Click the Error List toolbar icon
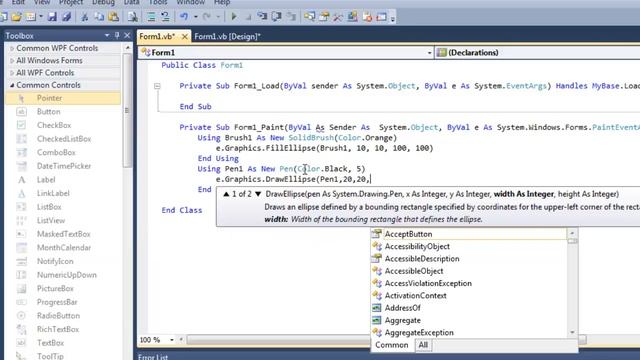The width and height of the screenshot is (640, 360). 367,17
